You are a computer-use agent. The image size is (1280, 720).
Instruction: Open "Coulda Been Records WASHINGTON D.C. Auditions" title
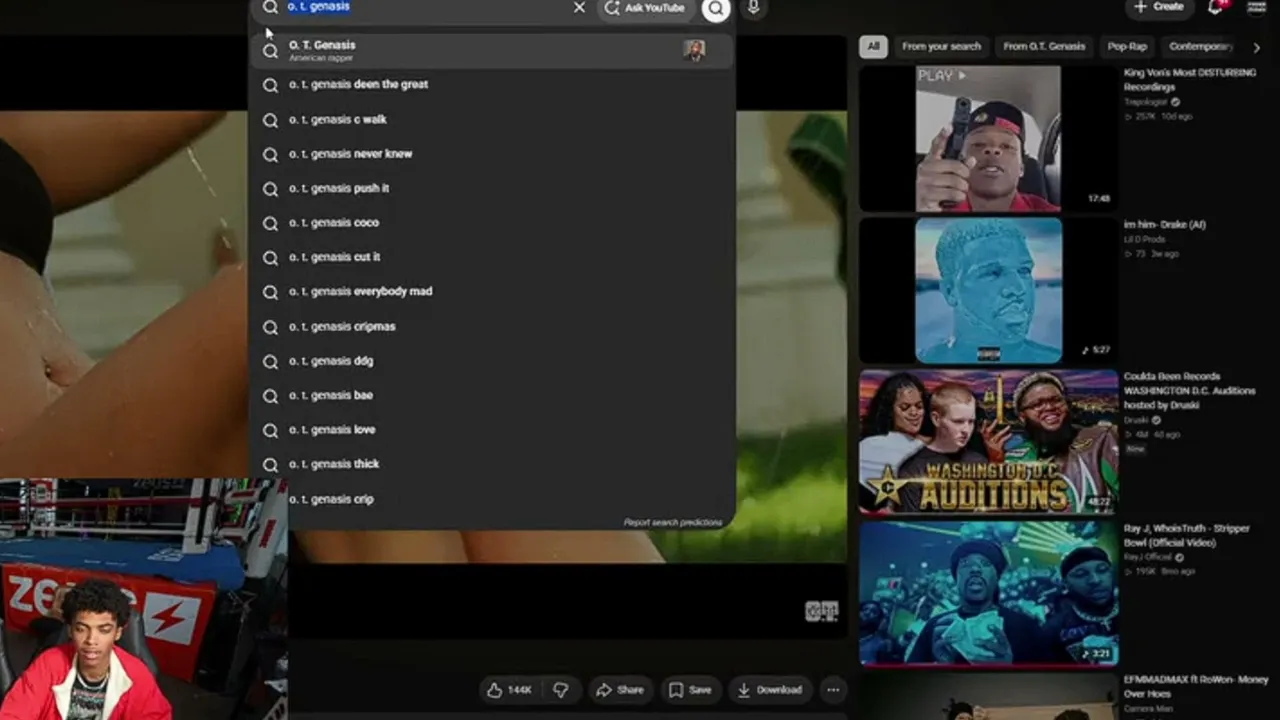(1189, 391)
